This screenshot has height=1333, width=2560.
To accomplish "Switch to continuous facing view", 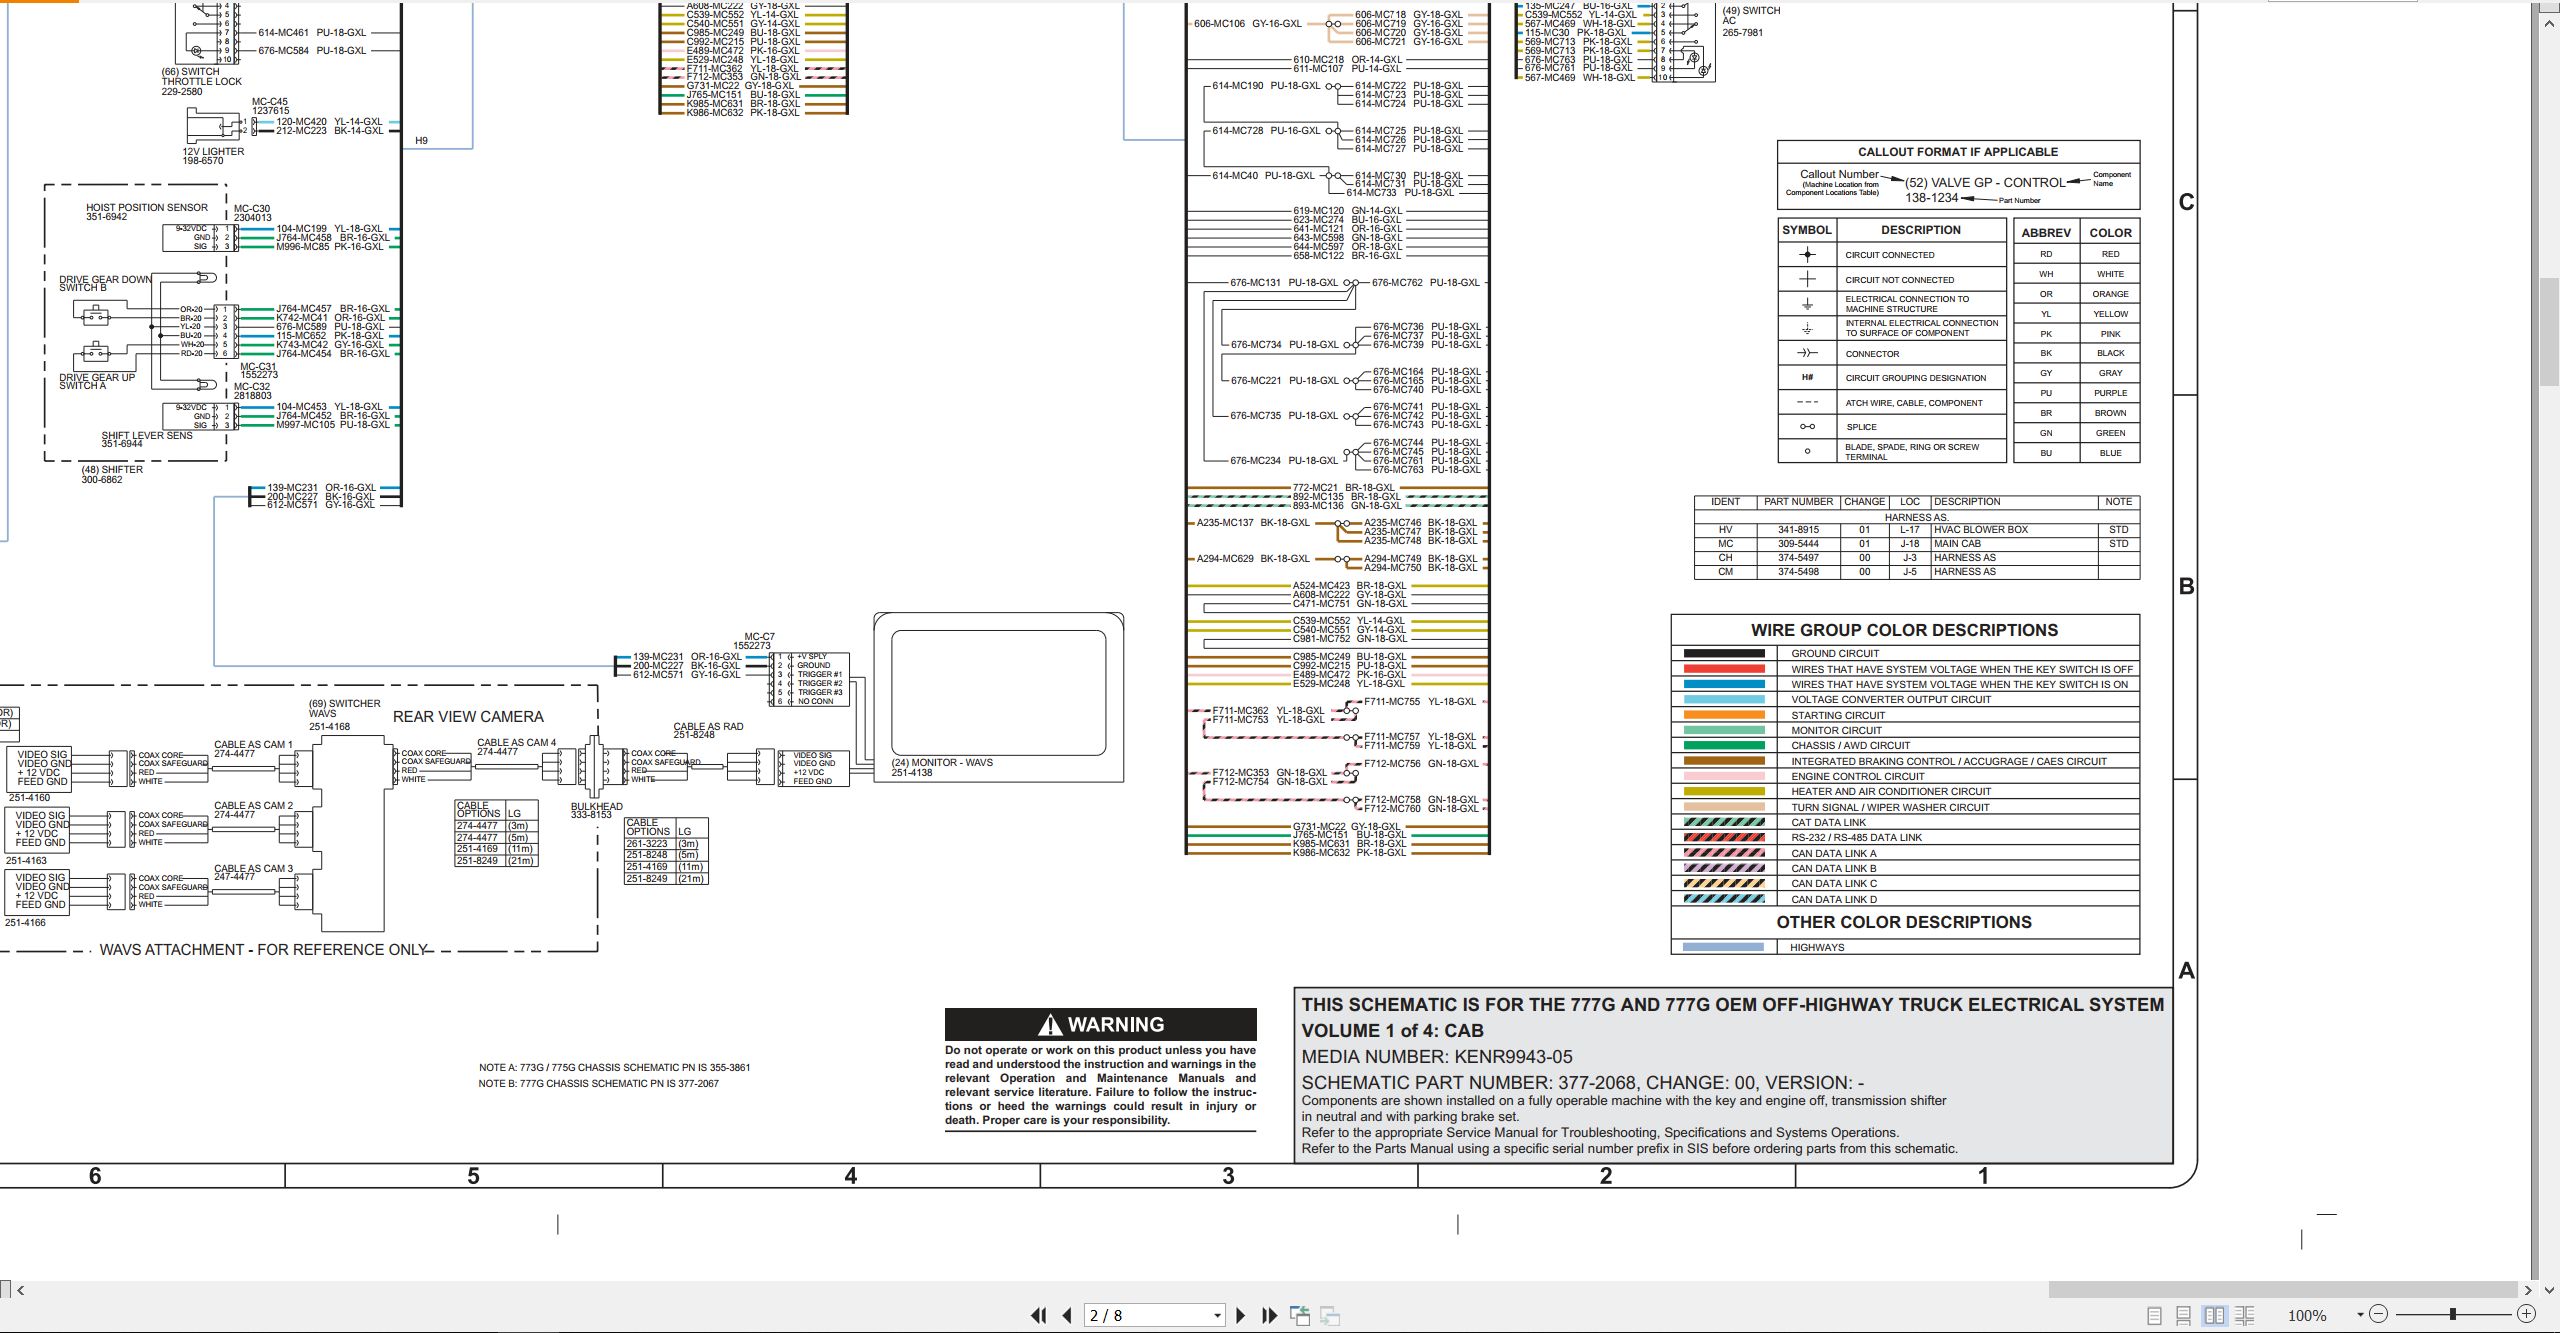I will point(2244,1315).
